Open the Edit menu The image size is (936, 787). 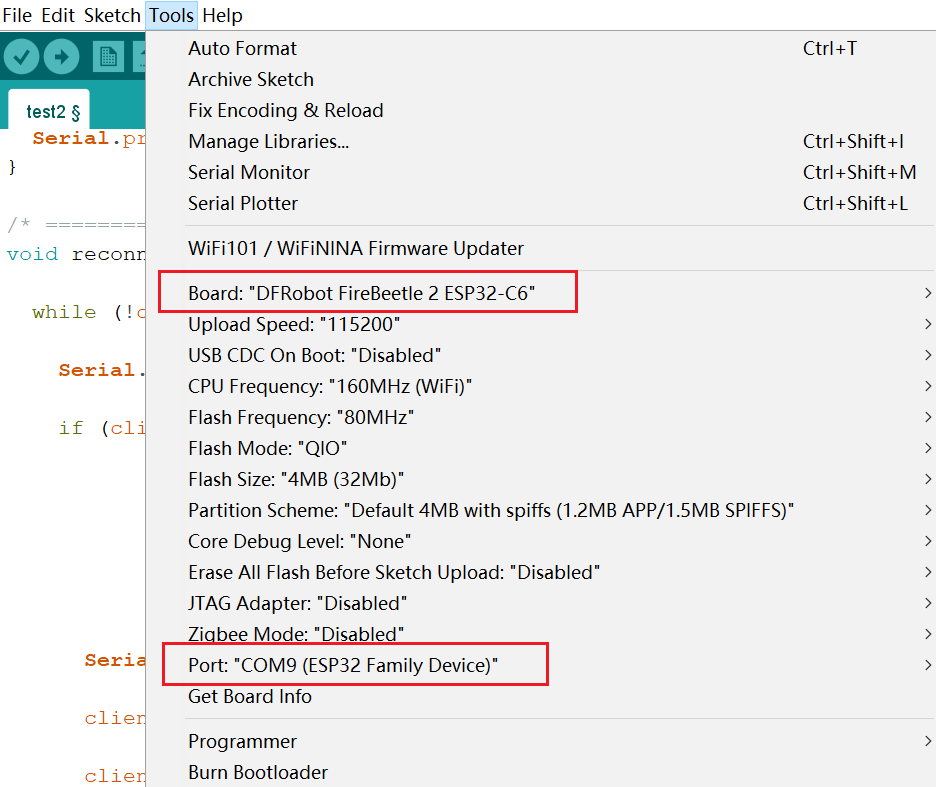(58, 15)
